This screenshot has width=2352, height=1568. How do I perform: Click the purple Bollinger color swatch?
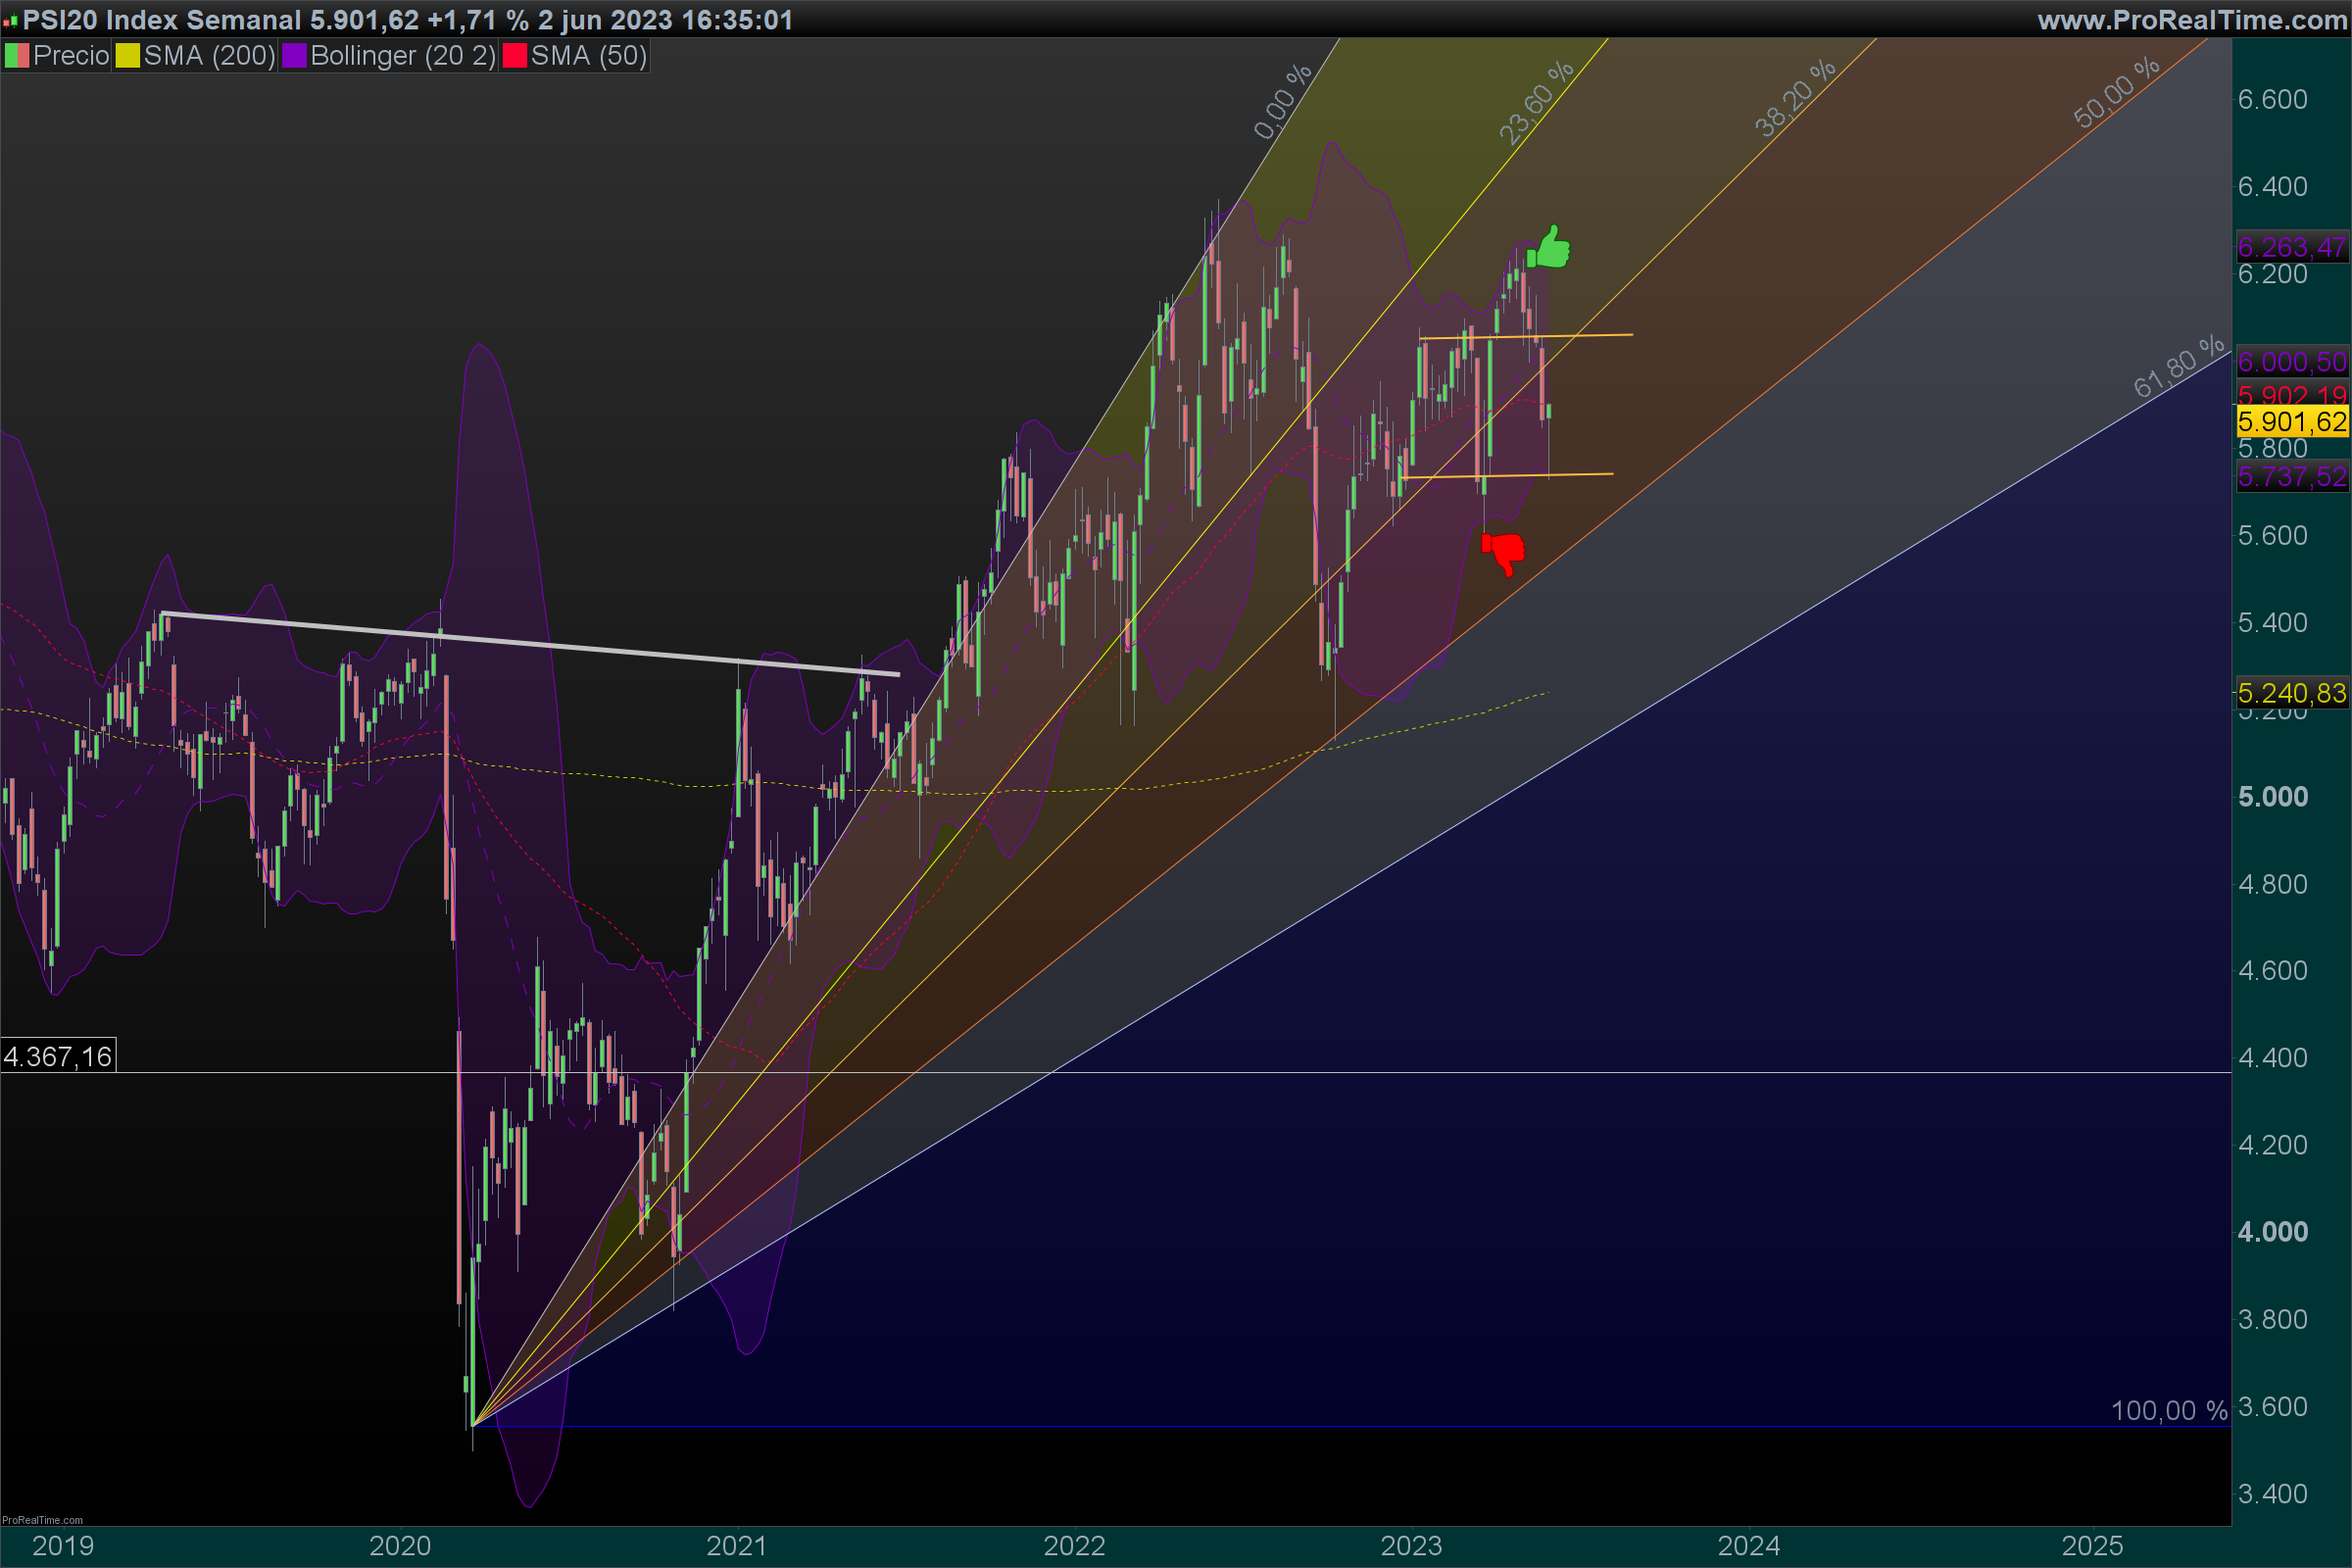294,56
